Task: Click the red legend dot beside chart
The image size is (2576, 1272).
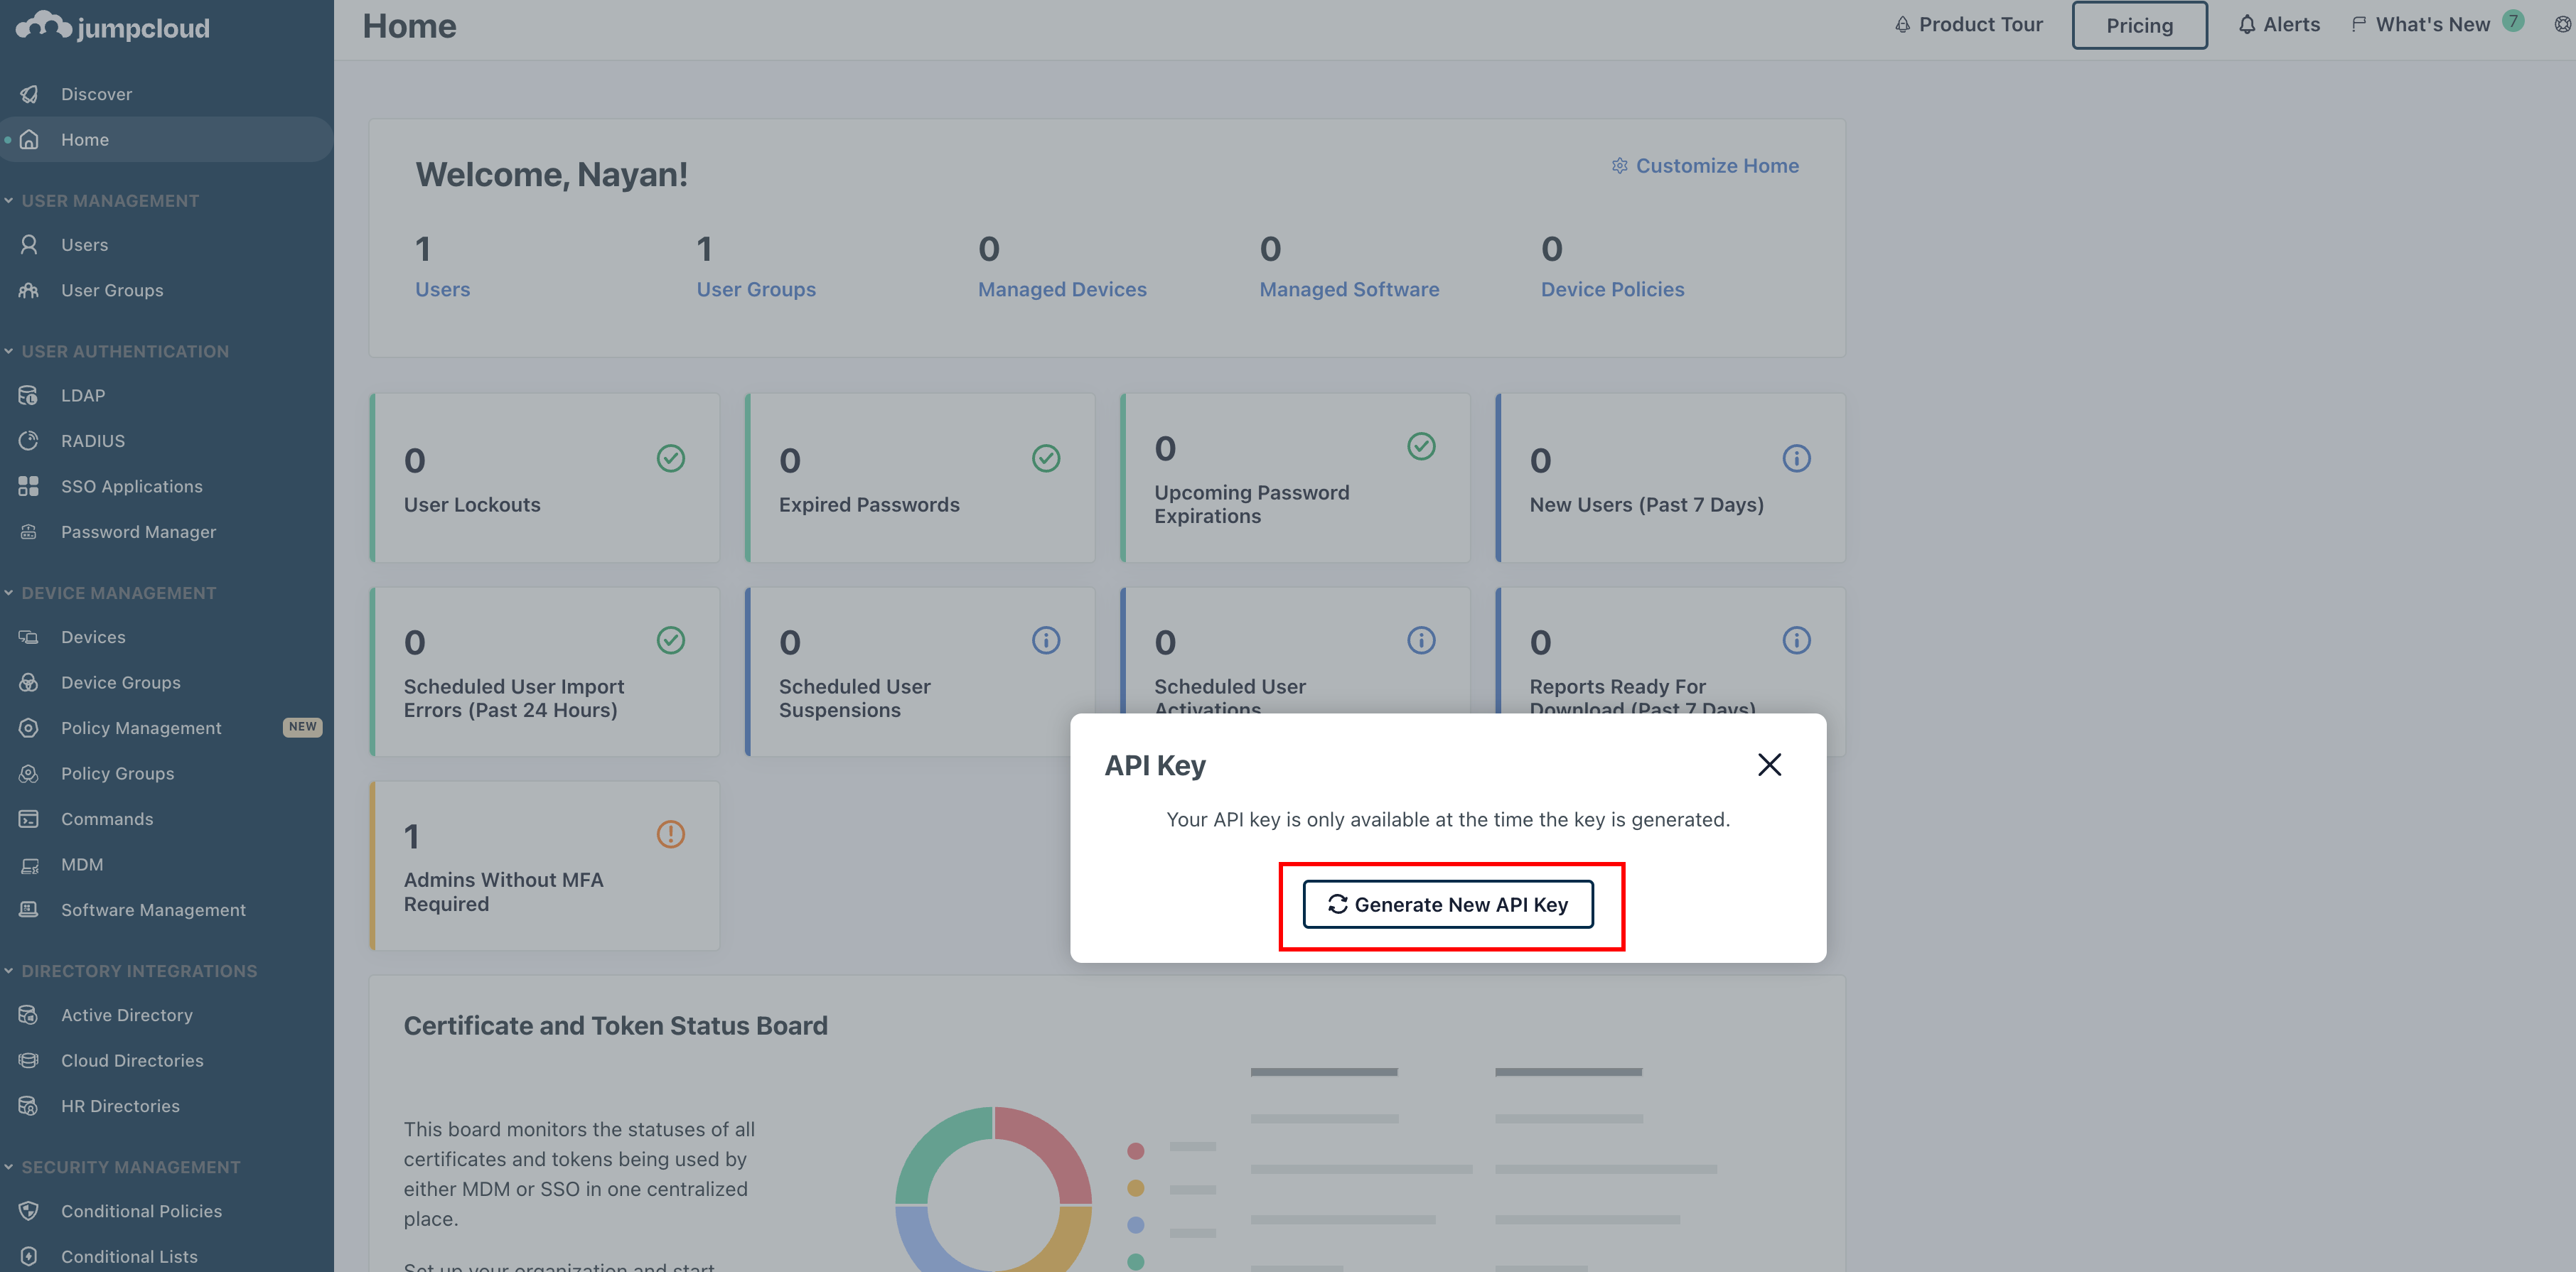Action: coord(1135,1151)
